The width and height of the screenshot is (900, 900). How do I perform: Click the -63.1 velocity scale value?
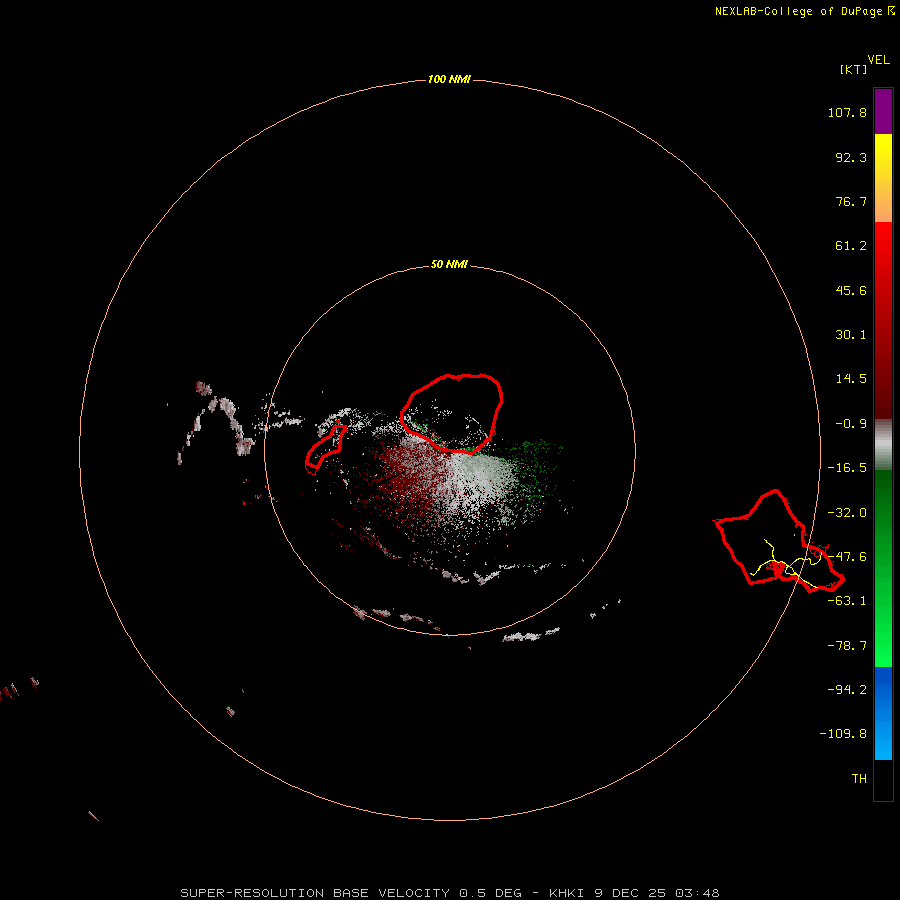click(x=847, y=601)
